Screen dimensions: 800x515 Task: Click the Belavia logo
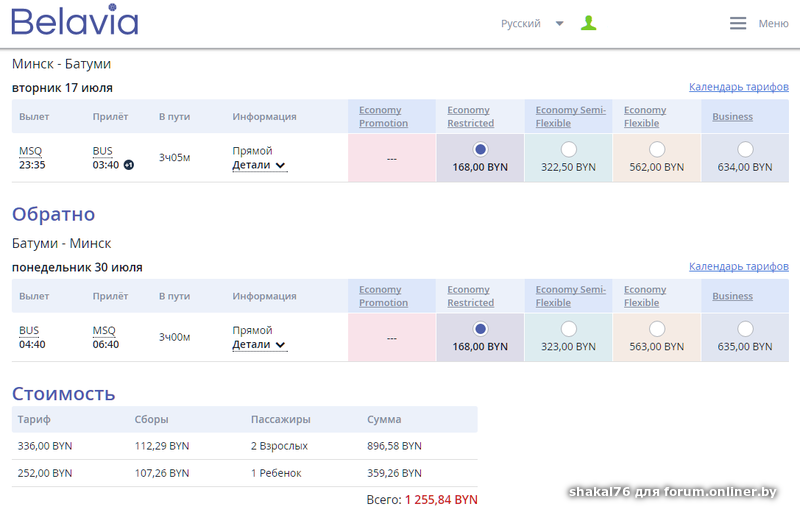(75, 22)
